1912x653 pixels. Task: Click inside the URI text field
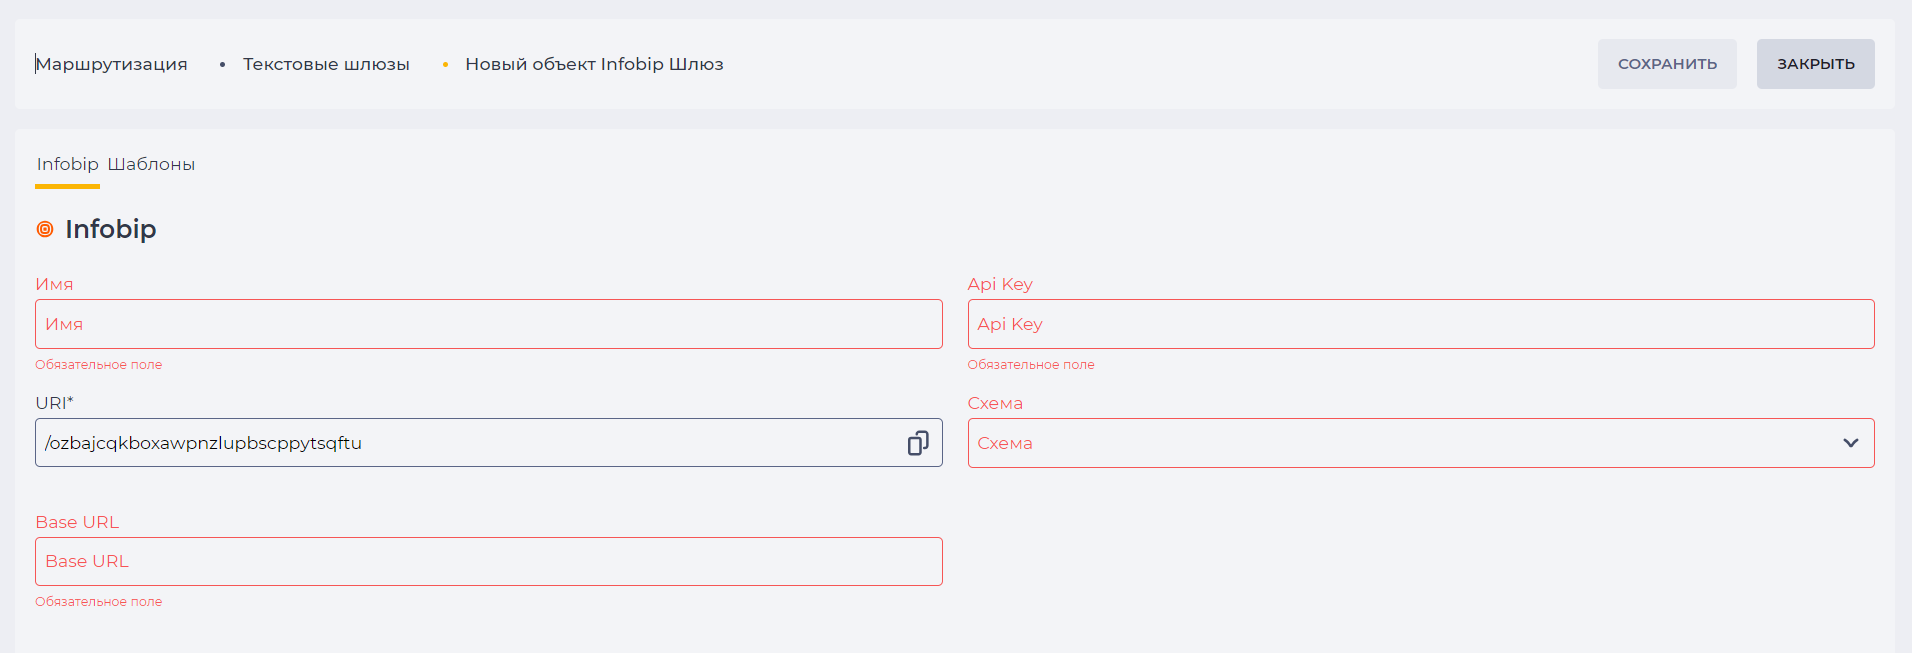coord(470,443)
